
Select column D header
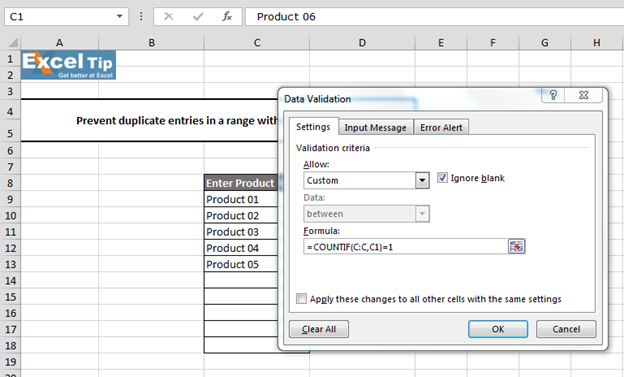point(362,43)
